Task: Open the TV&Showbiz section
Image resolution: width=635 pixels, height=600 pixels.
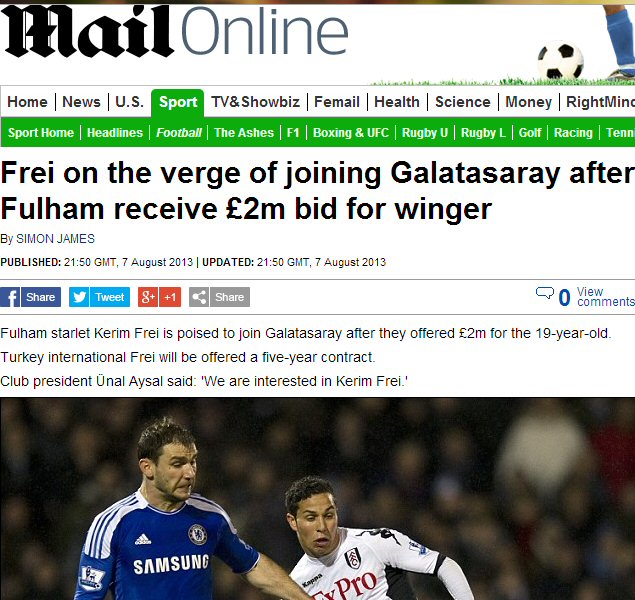Action: pos(256,102)
